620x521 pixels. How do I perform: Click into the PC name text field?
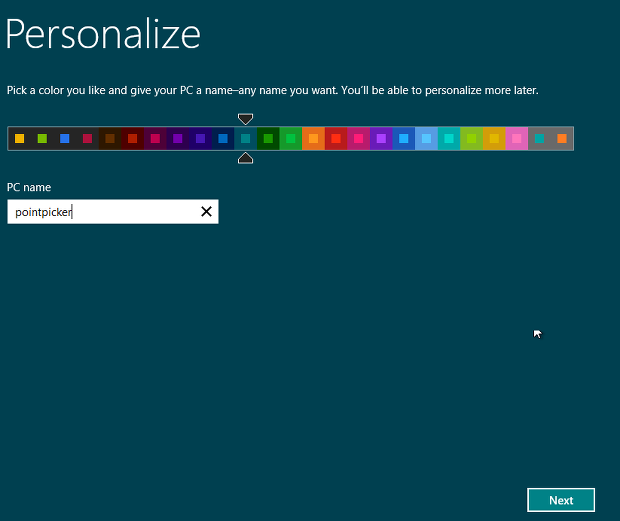pos(113,211)
